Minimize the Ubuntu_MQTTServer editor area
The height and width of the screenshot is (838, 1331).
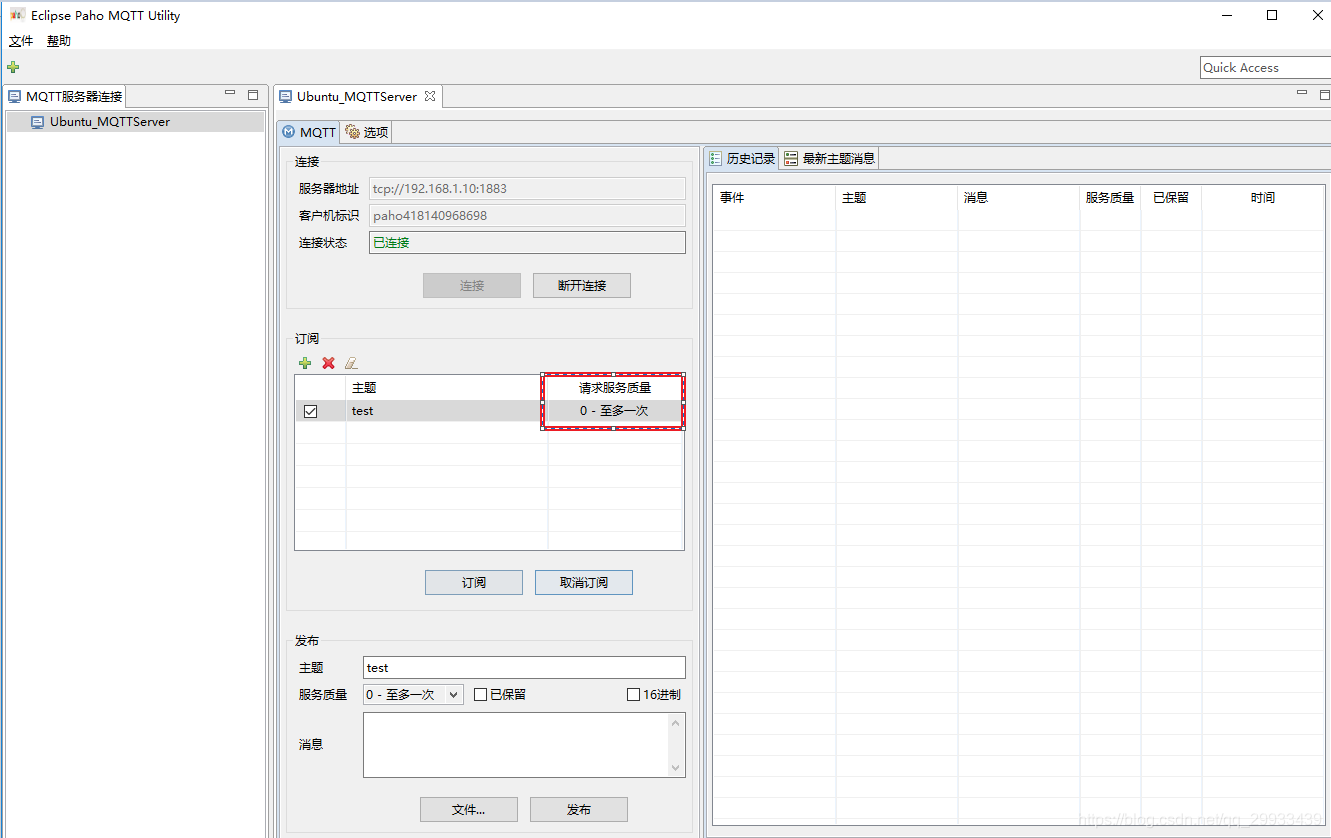point(1302,93)
